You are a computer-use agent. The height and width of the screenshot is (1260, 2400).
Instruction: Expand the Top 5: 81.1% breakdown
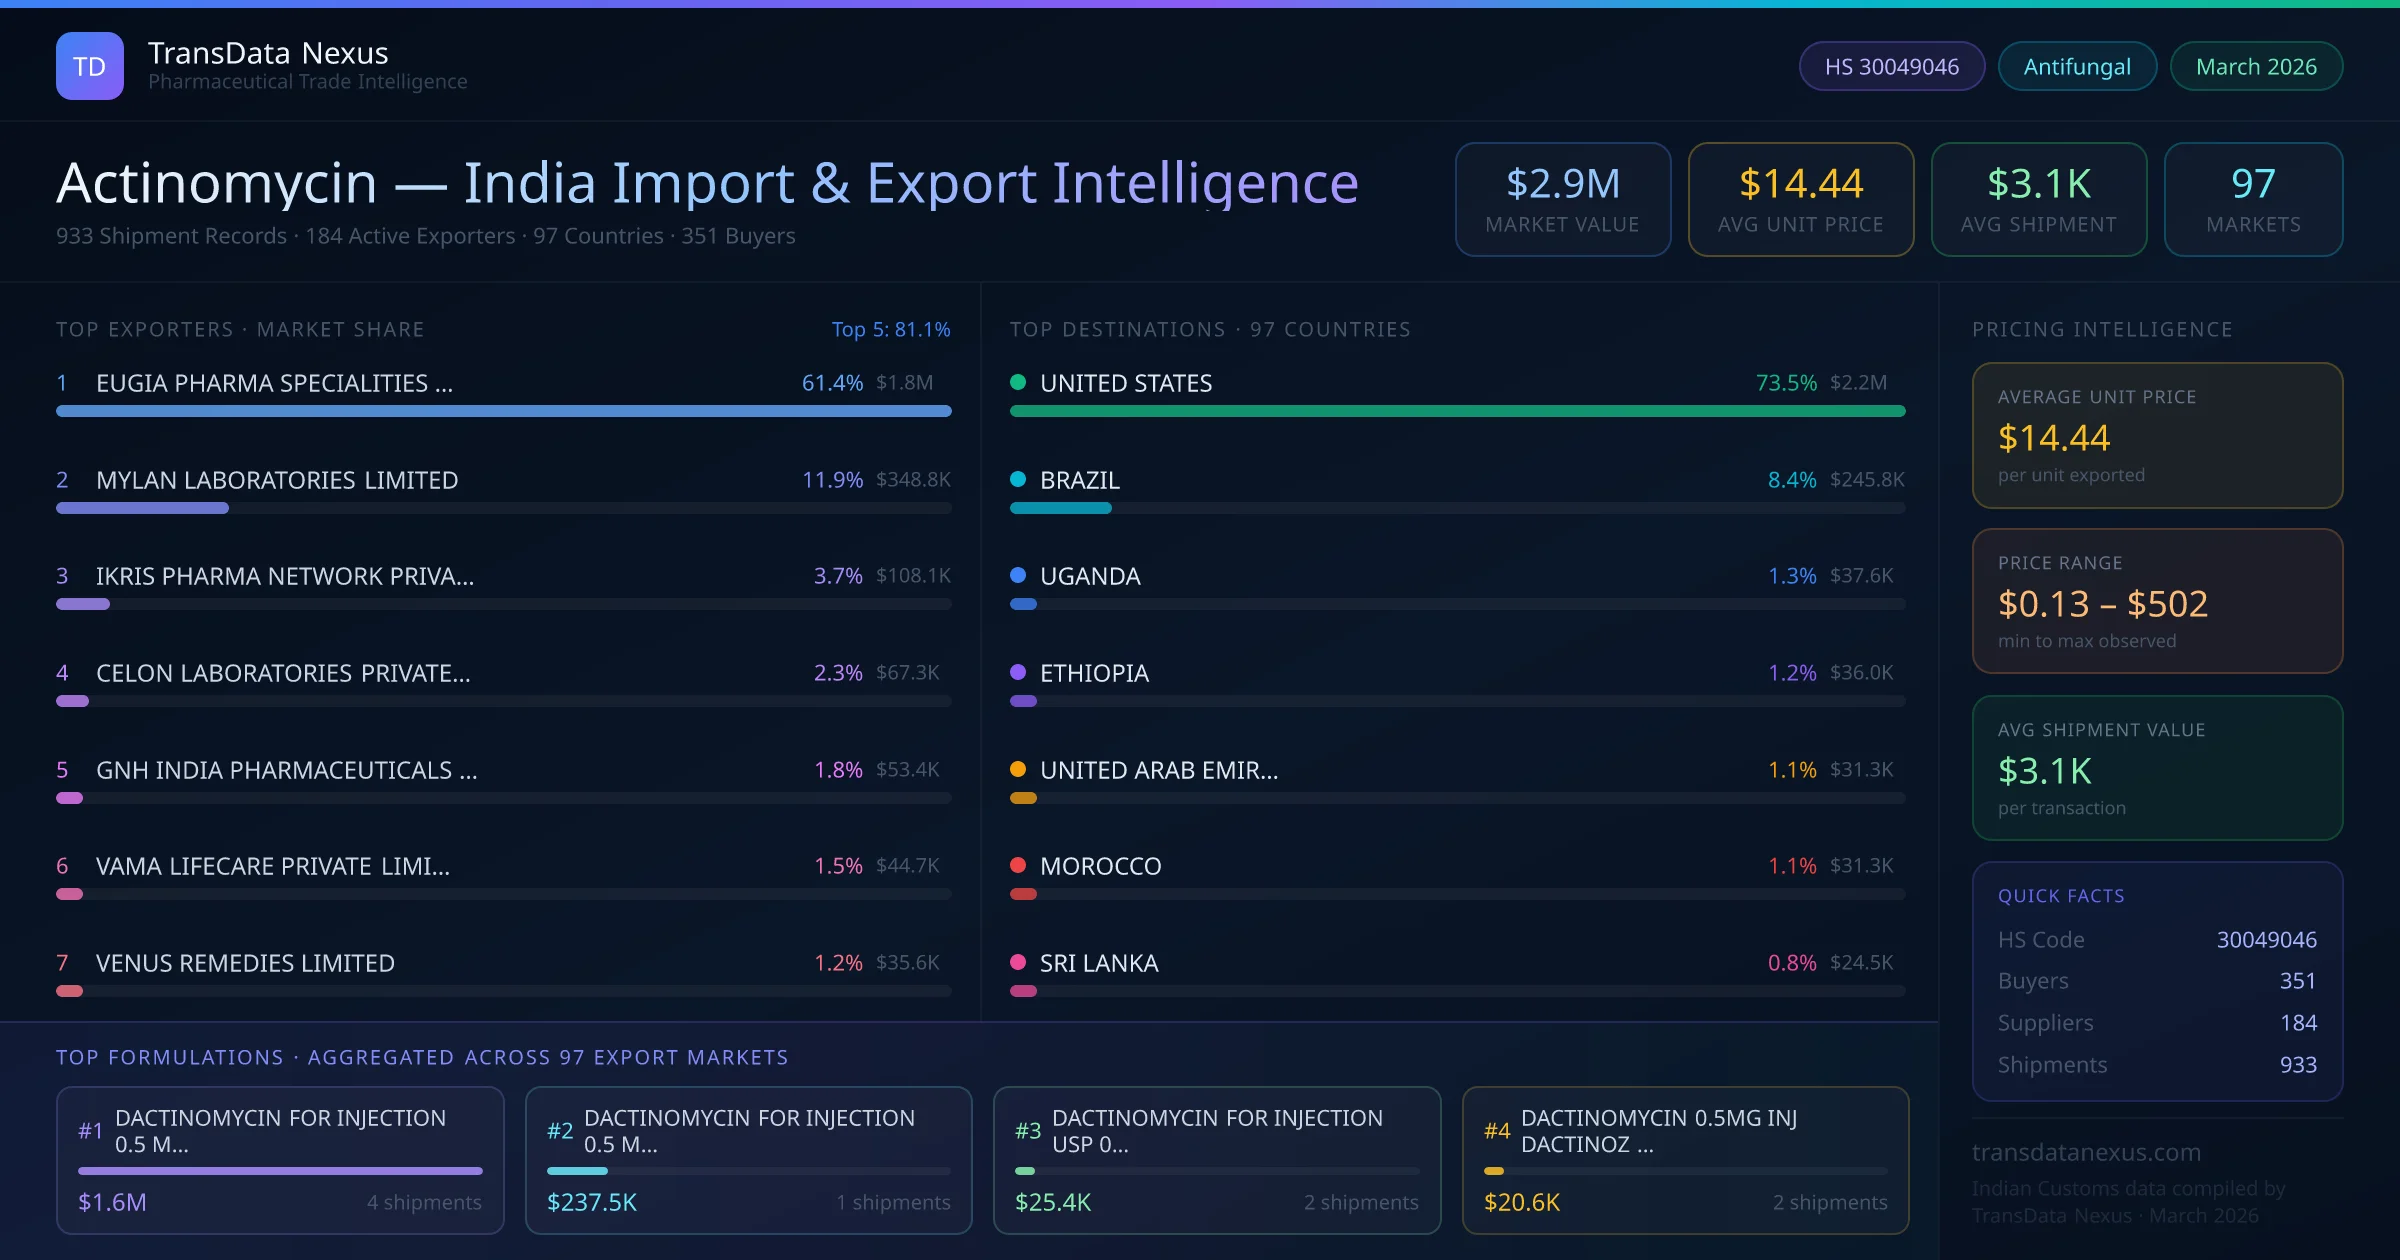(890, 328)
